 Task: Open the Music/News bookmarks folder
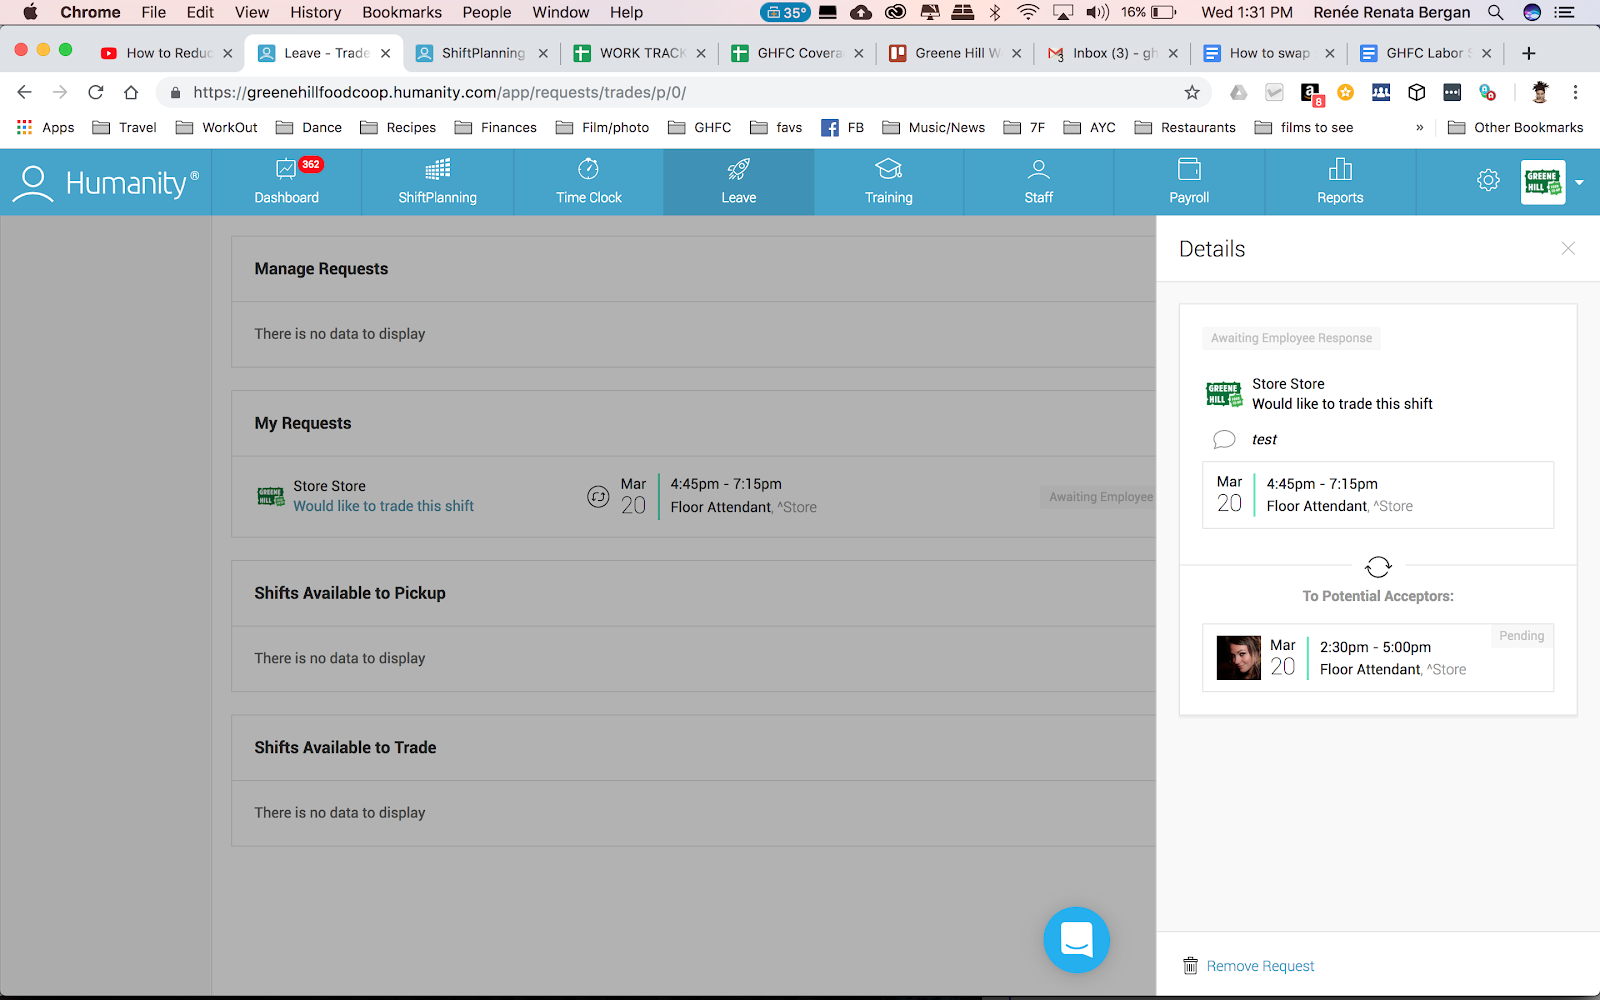pos(934,127)
